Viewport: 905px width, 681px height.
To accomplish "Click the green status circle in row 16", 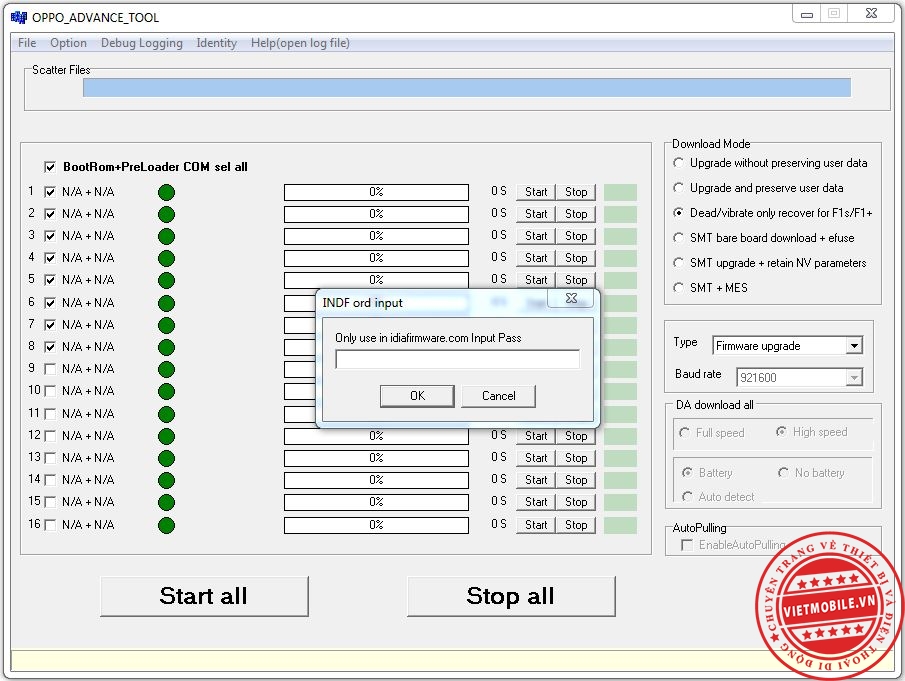I will [x=166, y=525].
